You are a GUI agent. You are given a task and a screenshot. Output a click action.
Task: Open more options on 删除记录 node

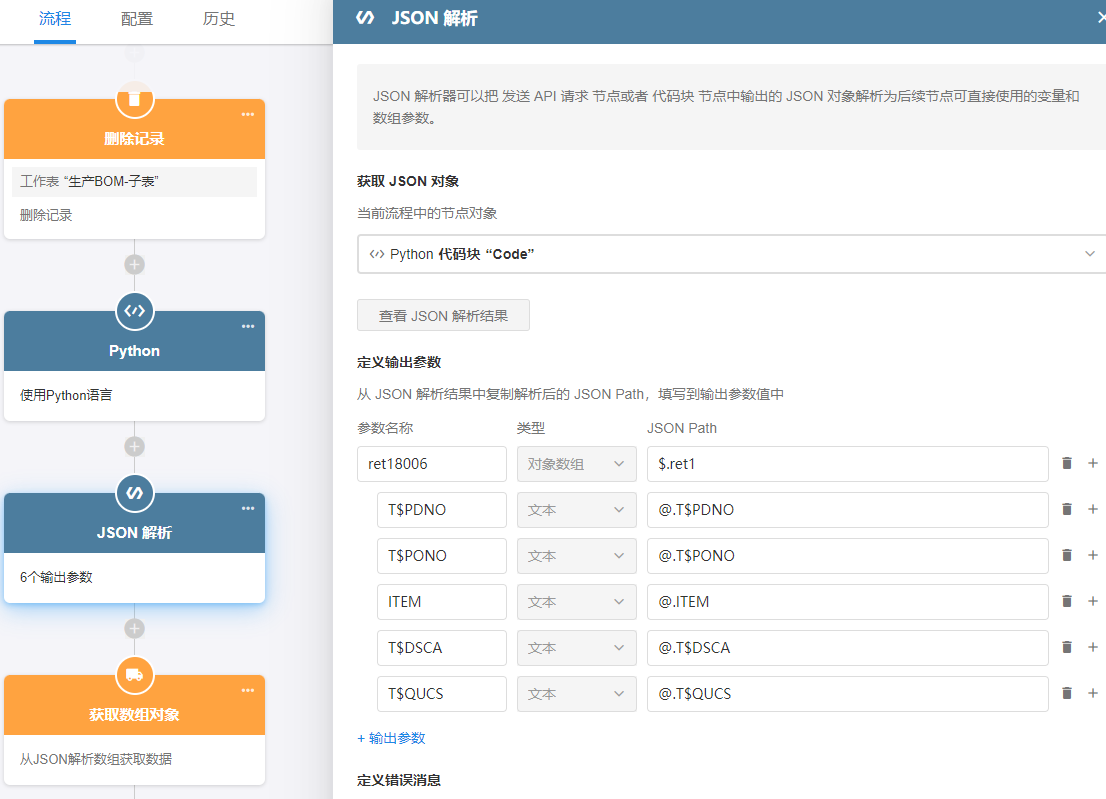[x=247, y=114]
